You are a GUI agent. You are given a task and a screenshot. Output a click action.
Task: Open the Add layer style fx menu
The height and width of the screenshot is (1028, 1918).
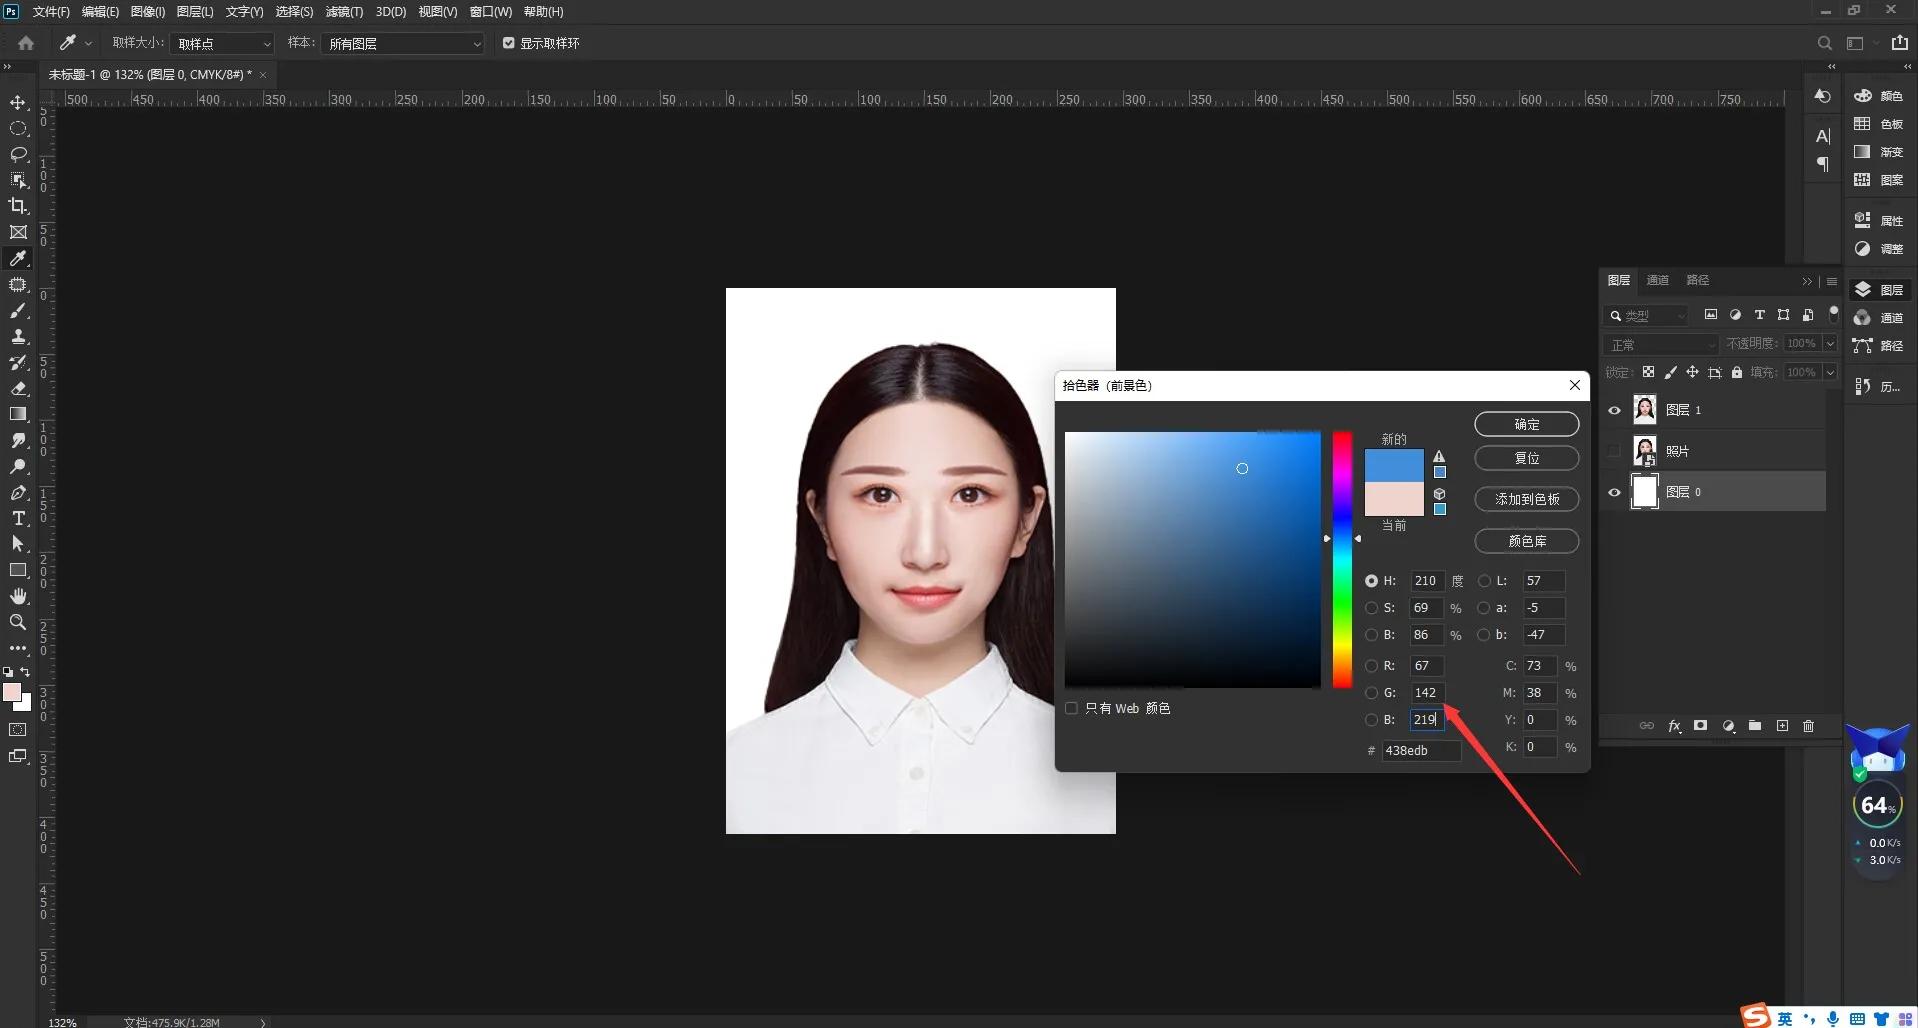click(x=1674, y=726)
